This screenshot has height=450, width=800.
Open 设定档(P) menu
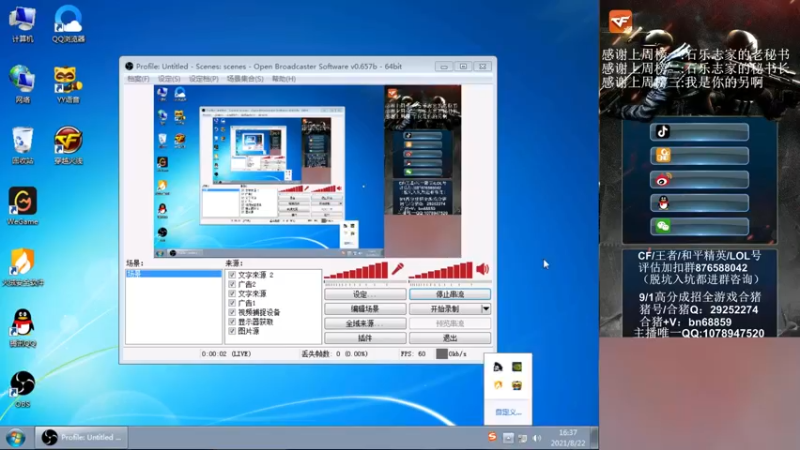(x=204, y=79)
